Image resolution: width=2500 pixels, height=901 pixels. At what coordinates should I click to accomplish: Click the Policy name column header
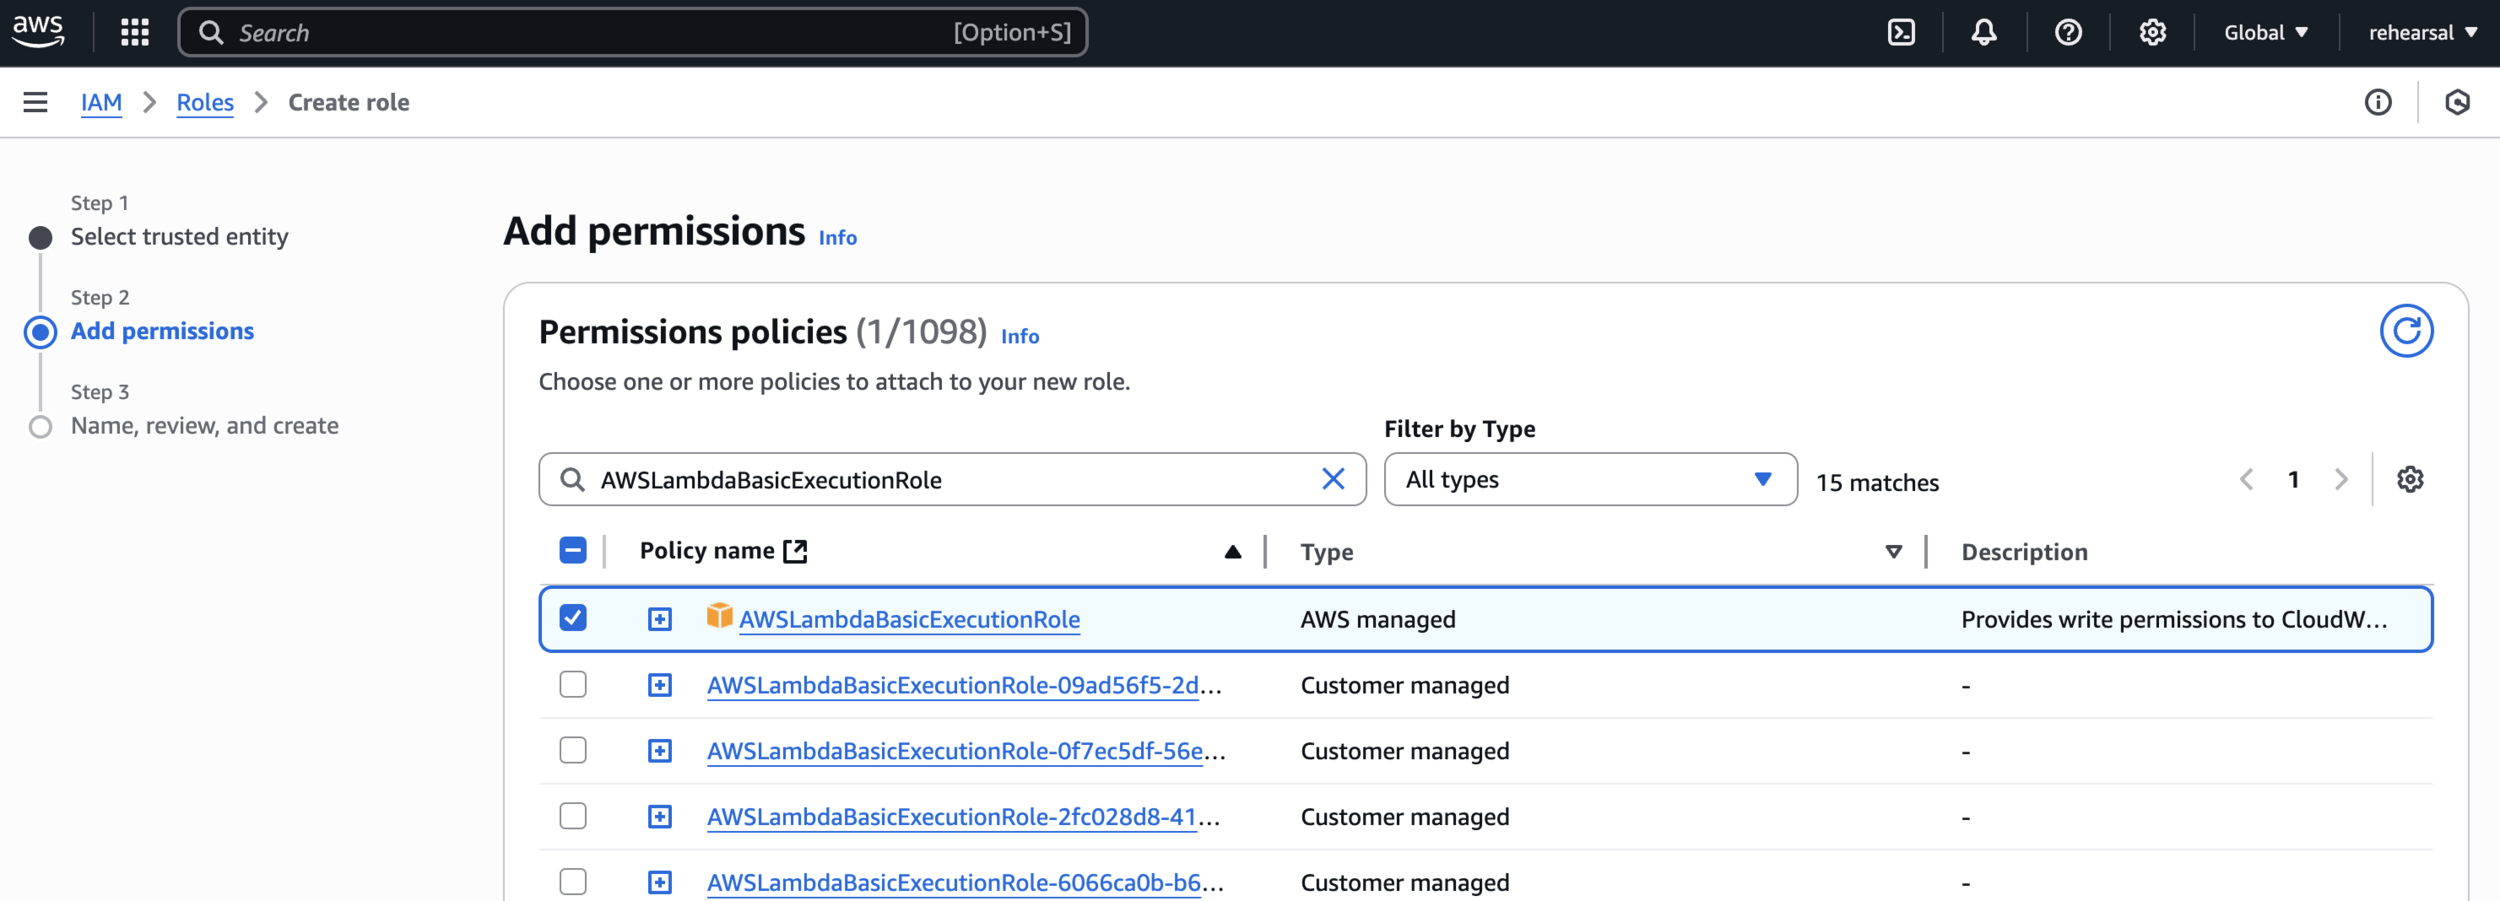coord(707,551)
